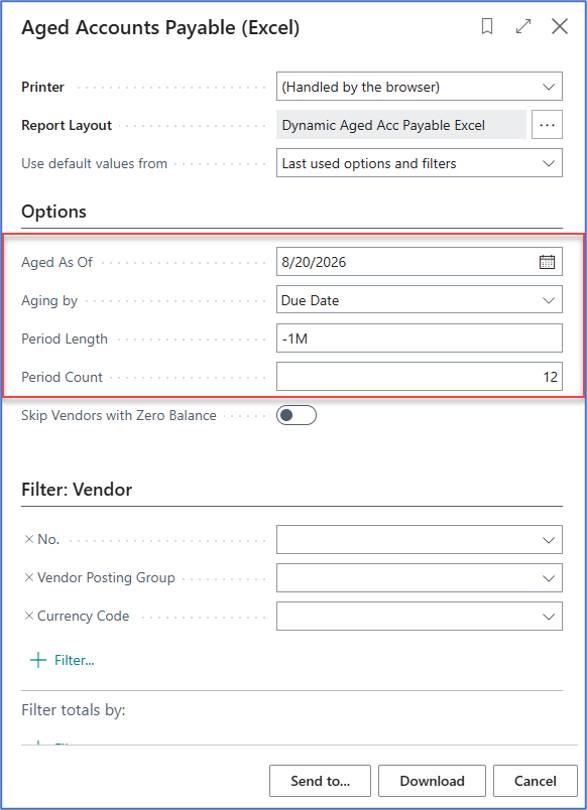This screenshot has width=587, height=810.
Task: Cancel the report request
Action: click(x=535, y=781)
